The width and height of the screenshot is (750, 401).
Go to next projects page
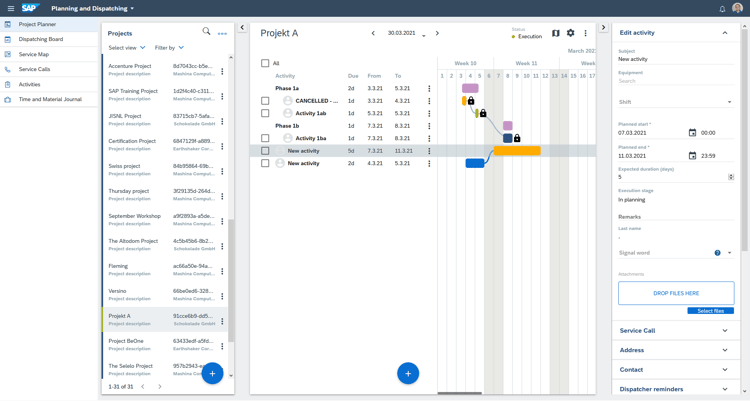[x=160, y=387]
